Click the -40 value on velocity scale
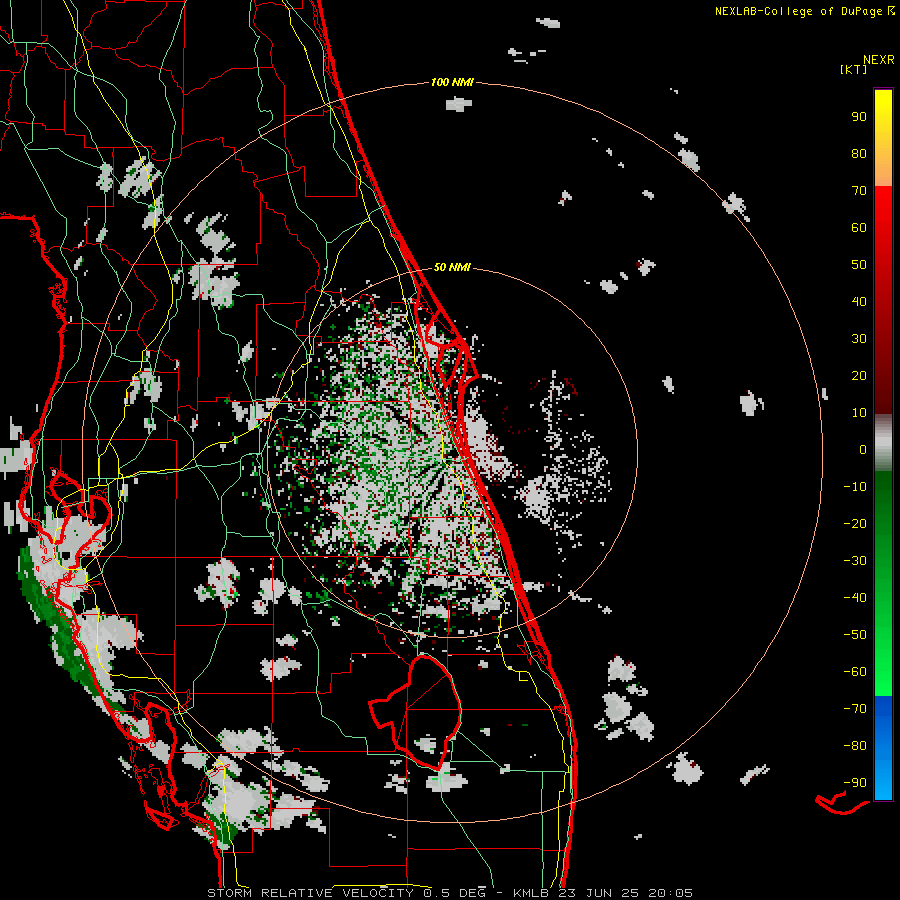Image resolution: width=900 pixels, height=900 pixels. pyautogui.click(x=855, y=598)
